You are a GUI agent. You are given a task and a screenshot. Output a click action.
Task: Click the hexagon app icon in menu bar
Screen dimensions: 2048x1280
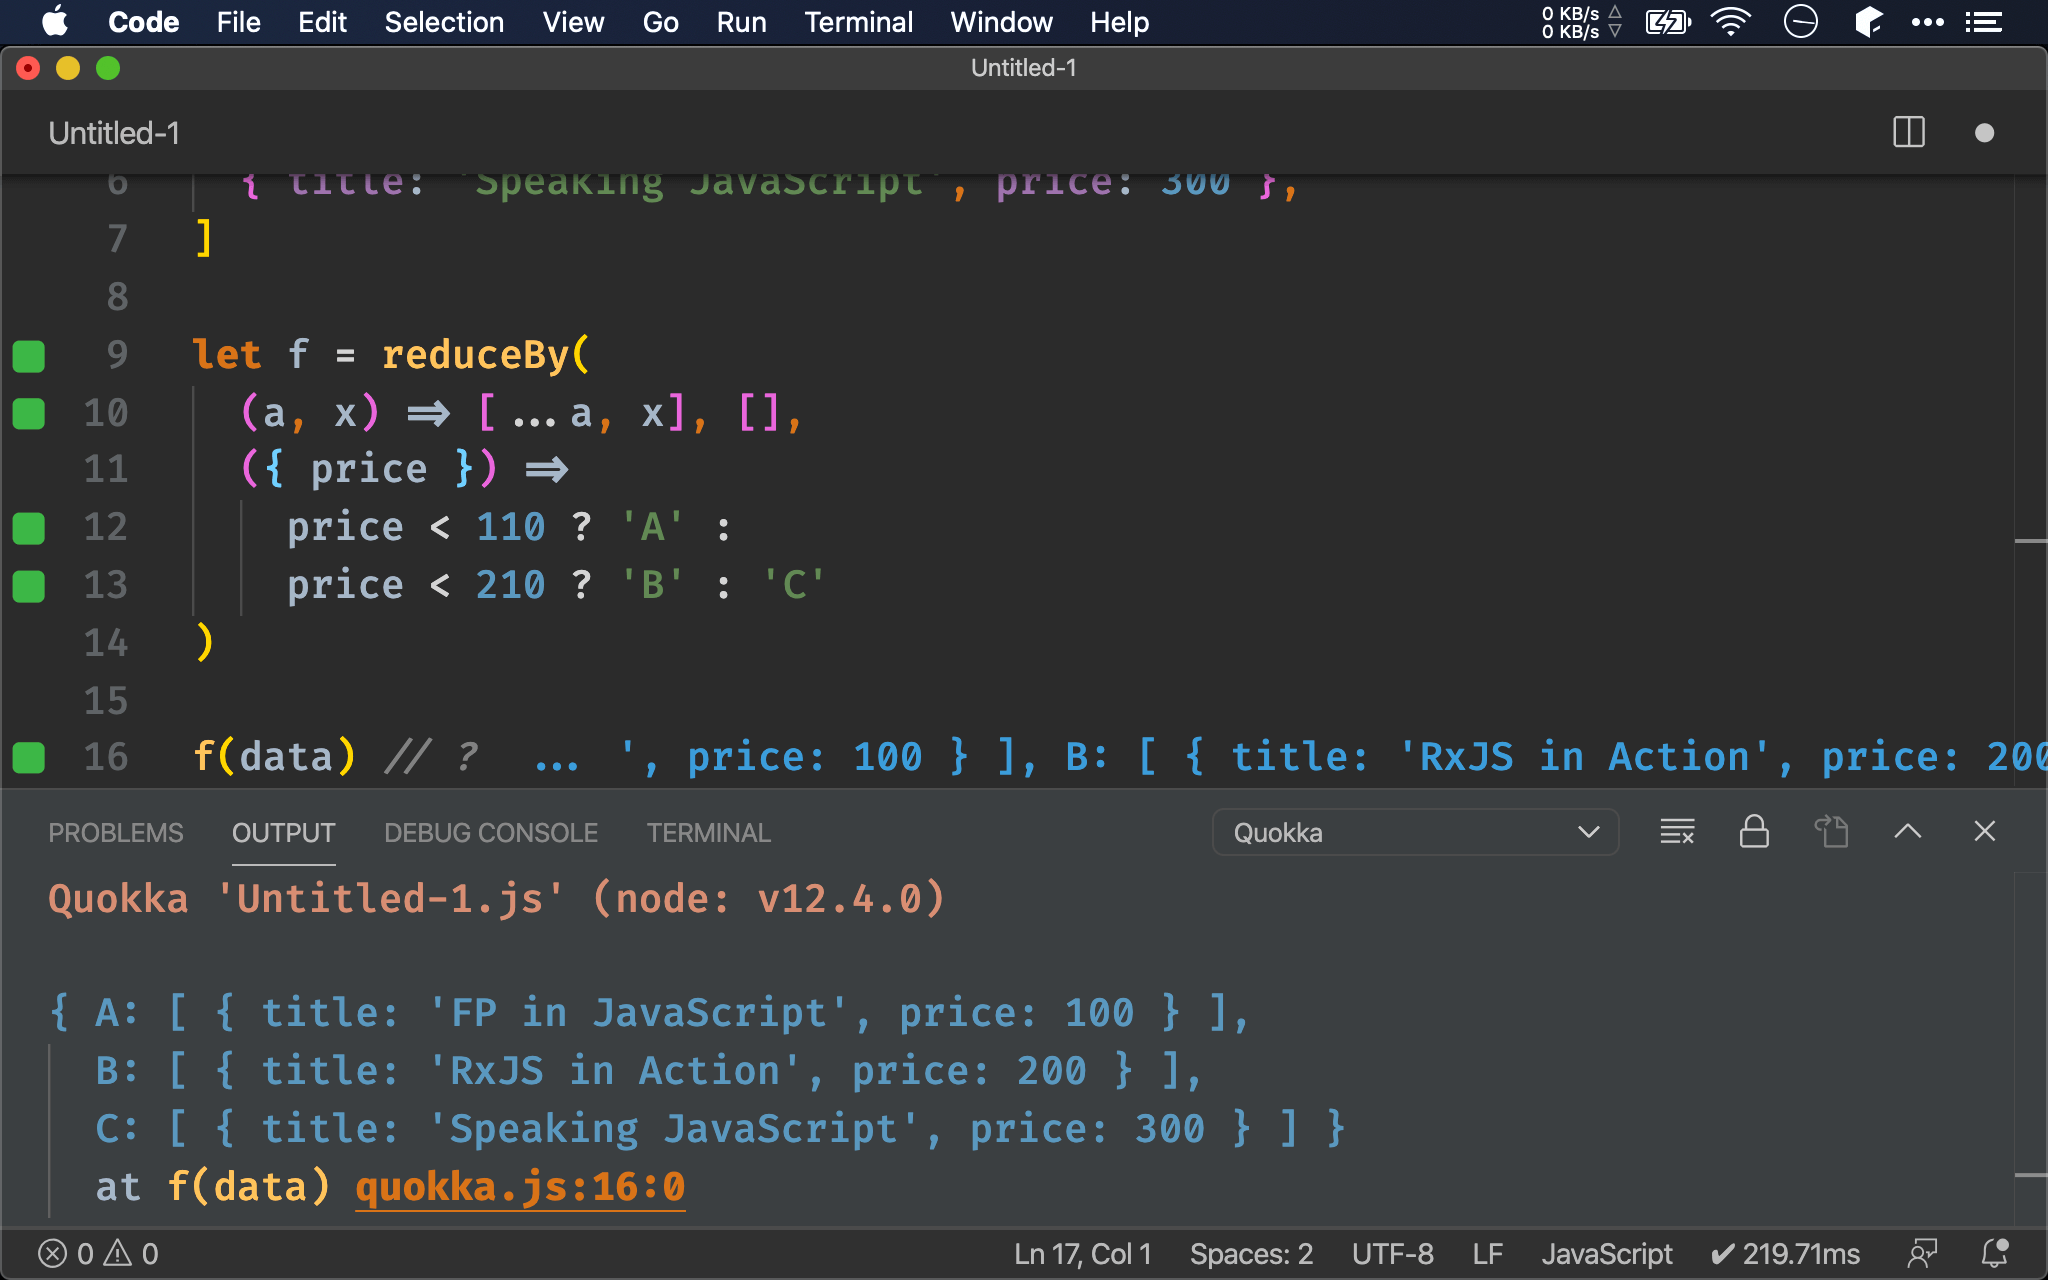pos(1868,22)
